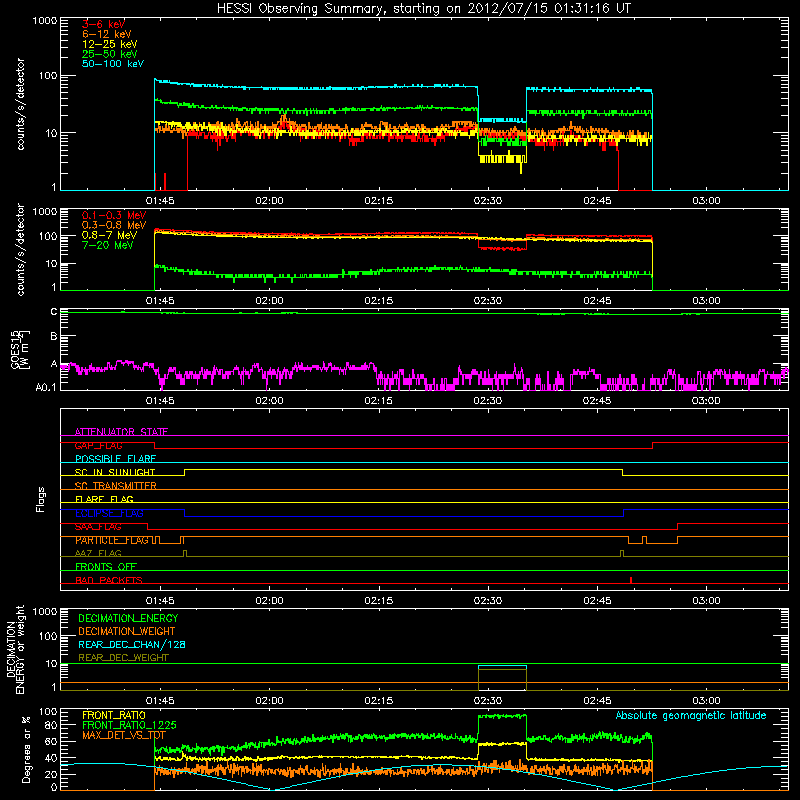Click the 01:45 tick under the keV panel

coord(160,201)
